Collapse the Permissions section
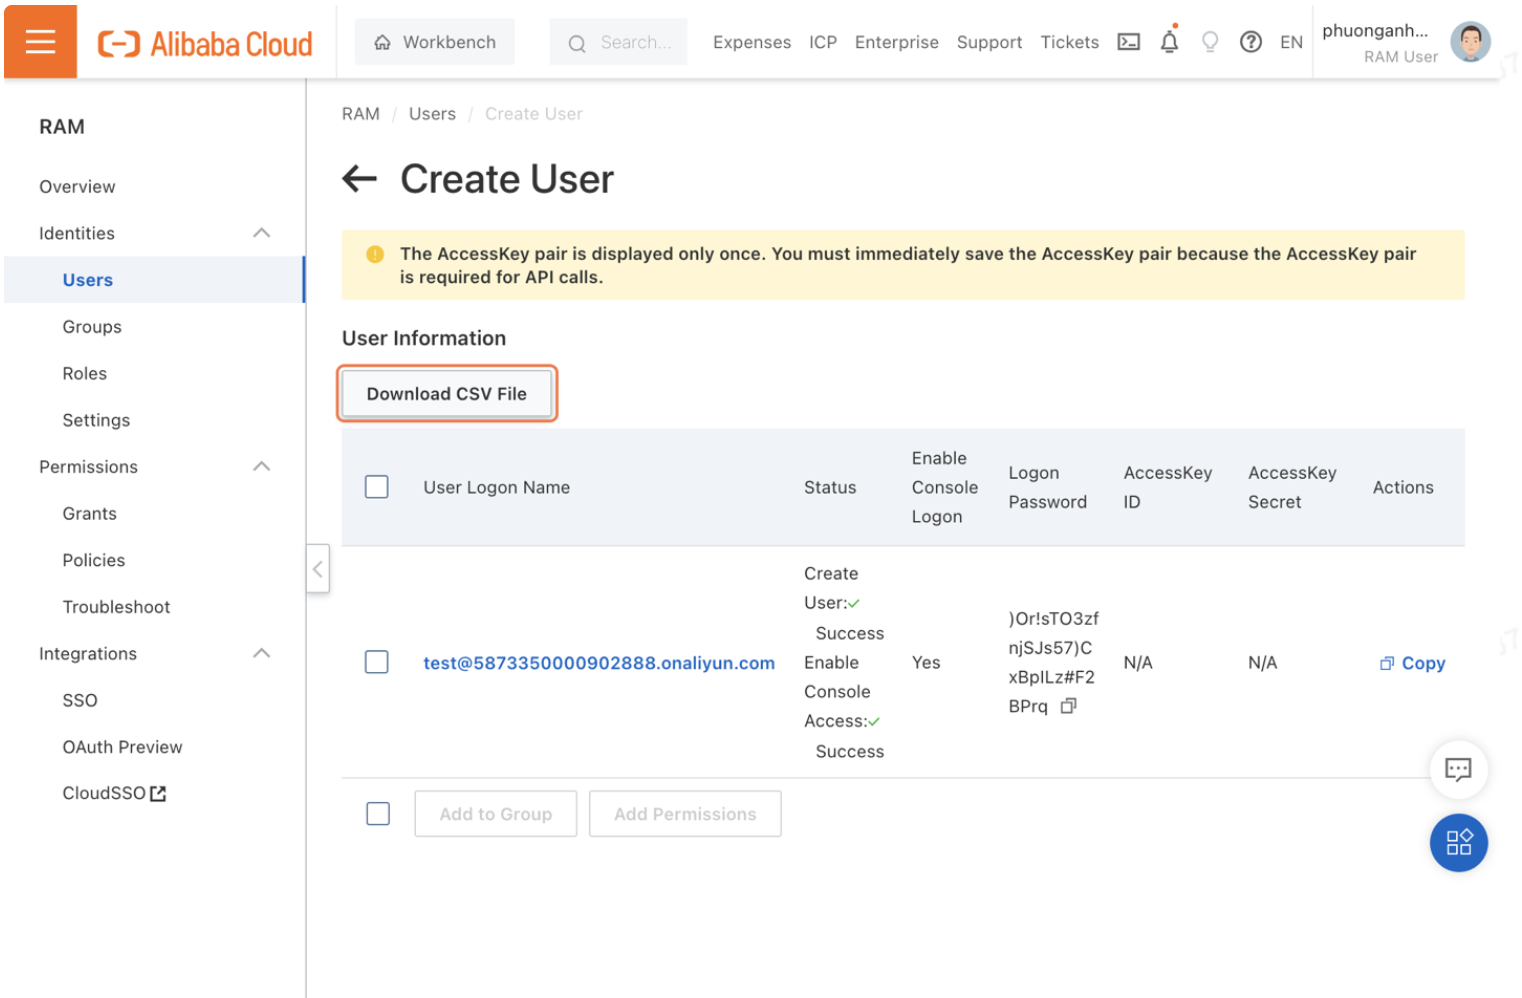This screenshot has width=1522, height=998. [262, 467]
